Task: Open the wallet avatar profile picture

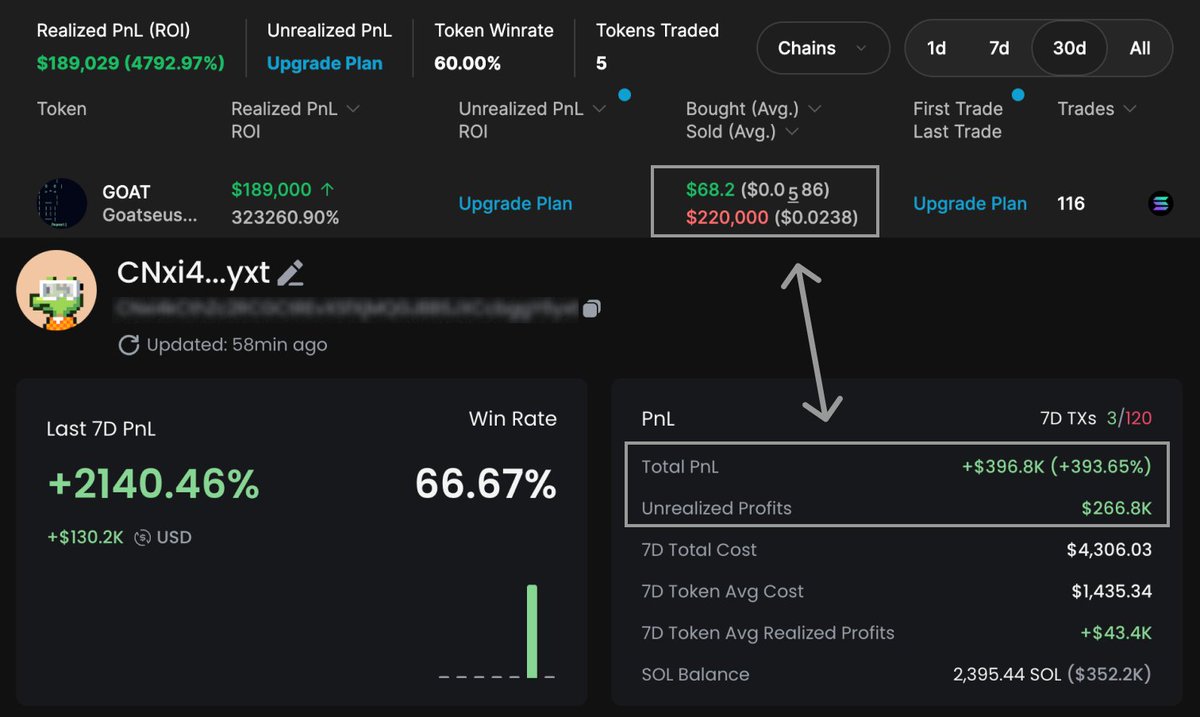Action: pyautogui.click(x=56, y=291)
